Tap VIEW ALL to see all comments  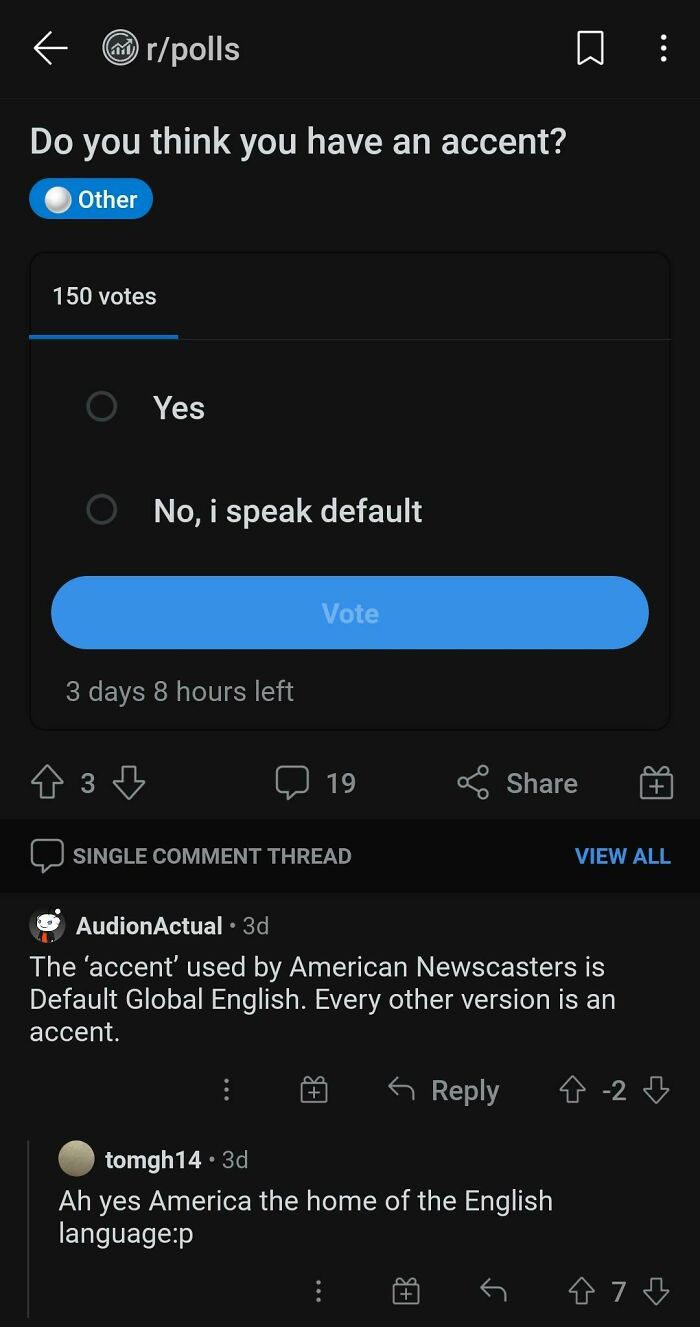622,855
